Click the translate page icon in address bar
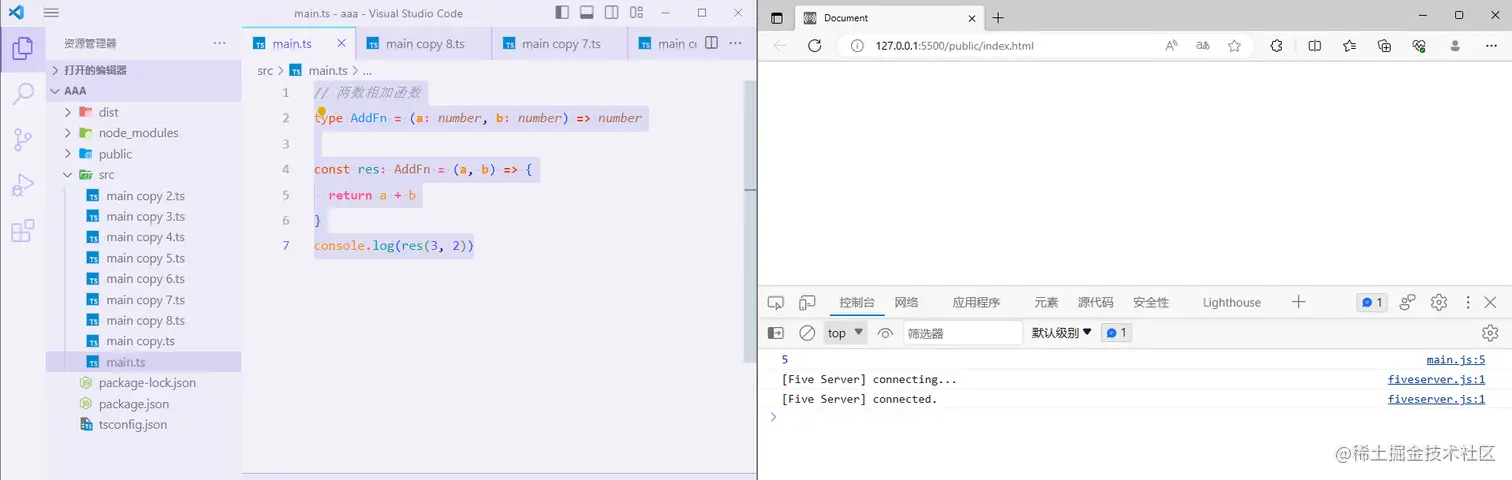This screenshot has height=480, width=1512. (x=1203, y=46)
